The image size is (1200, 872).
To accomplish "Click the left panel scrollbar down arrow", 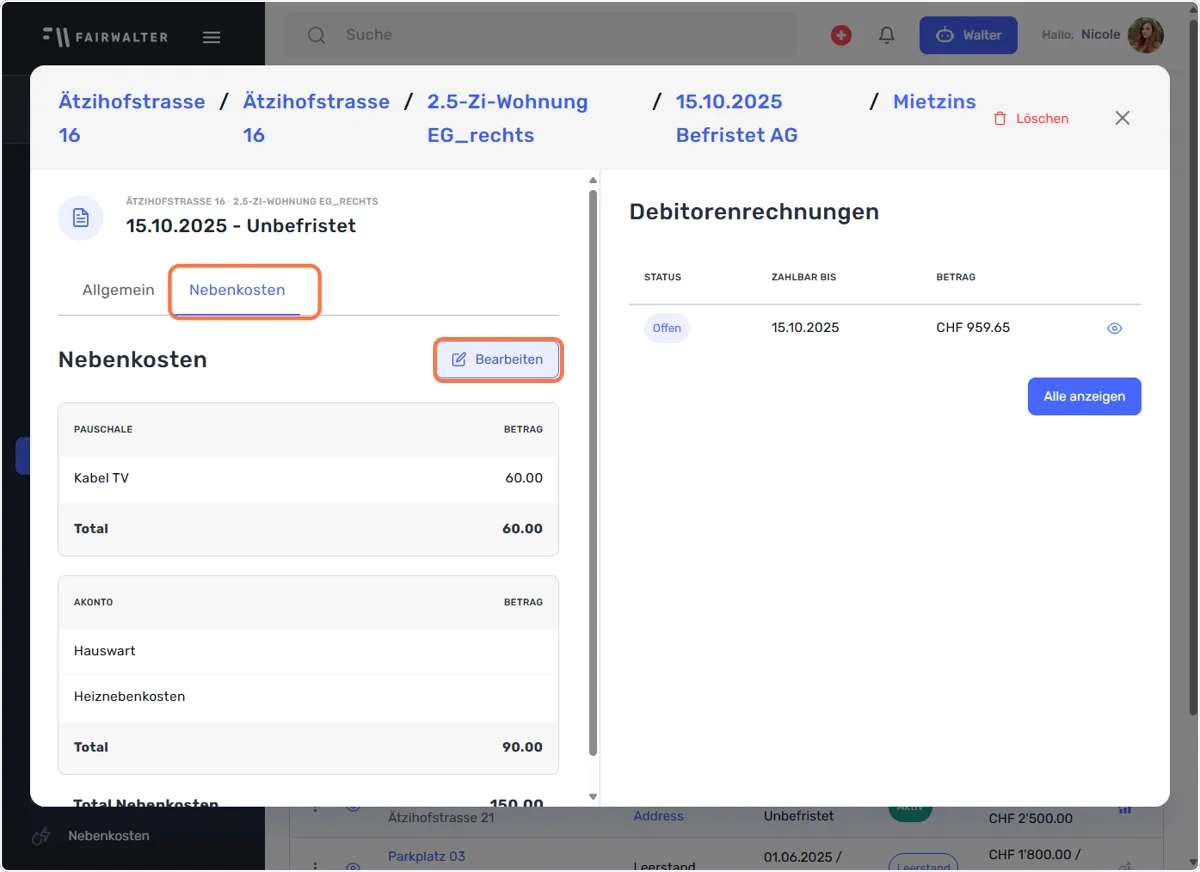I will (593, 797).
